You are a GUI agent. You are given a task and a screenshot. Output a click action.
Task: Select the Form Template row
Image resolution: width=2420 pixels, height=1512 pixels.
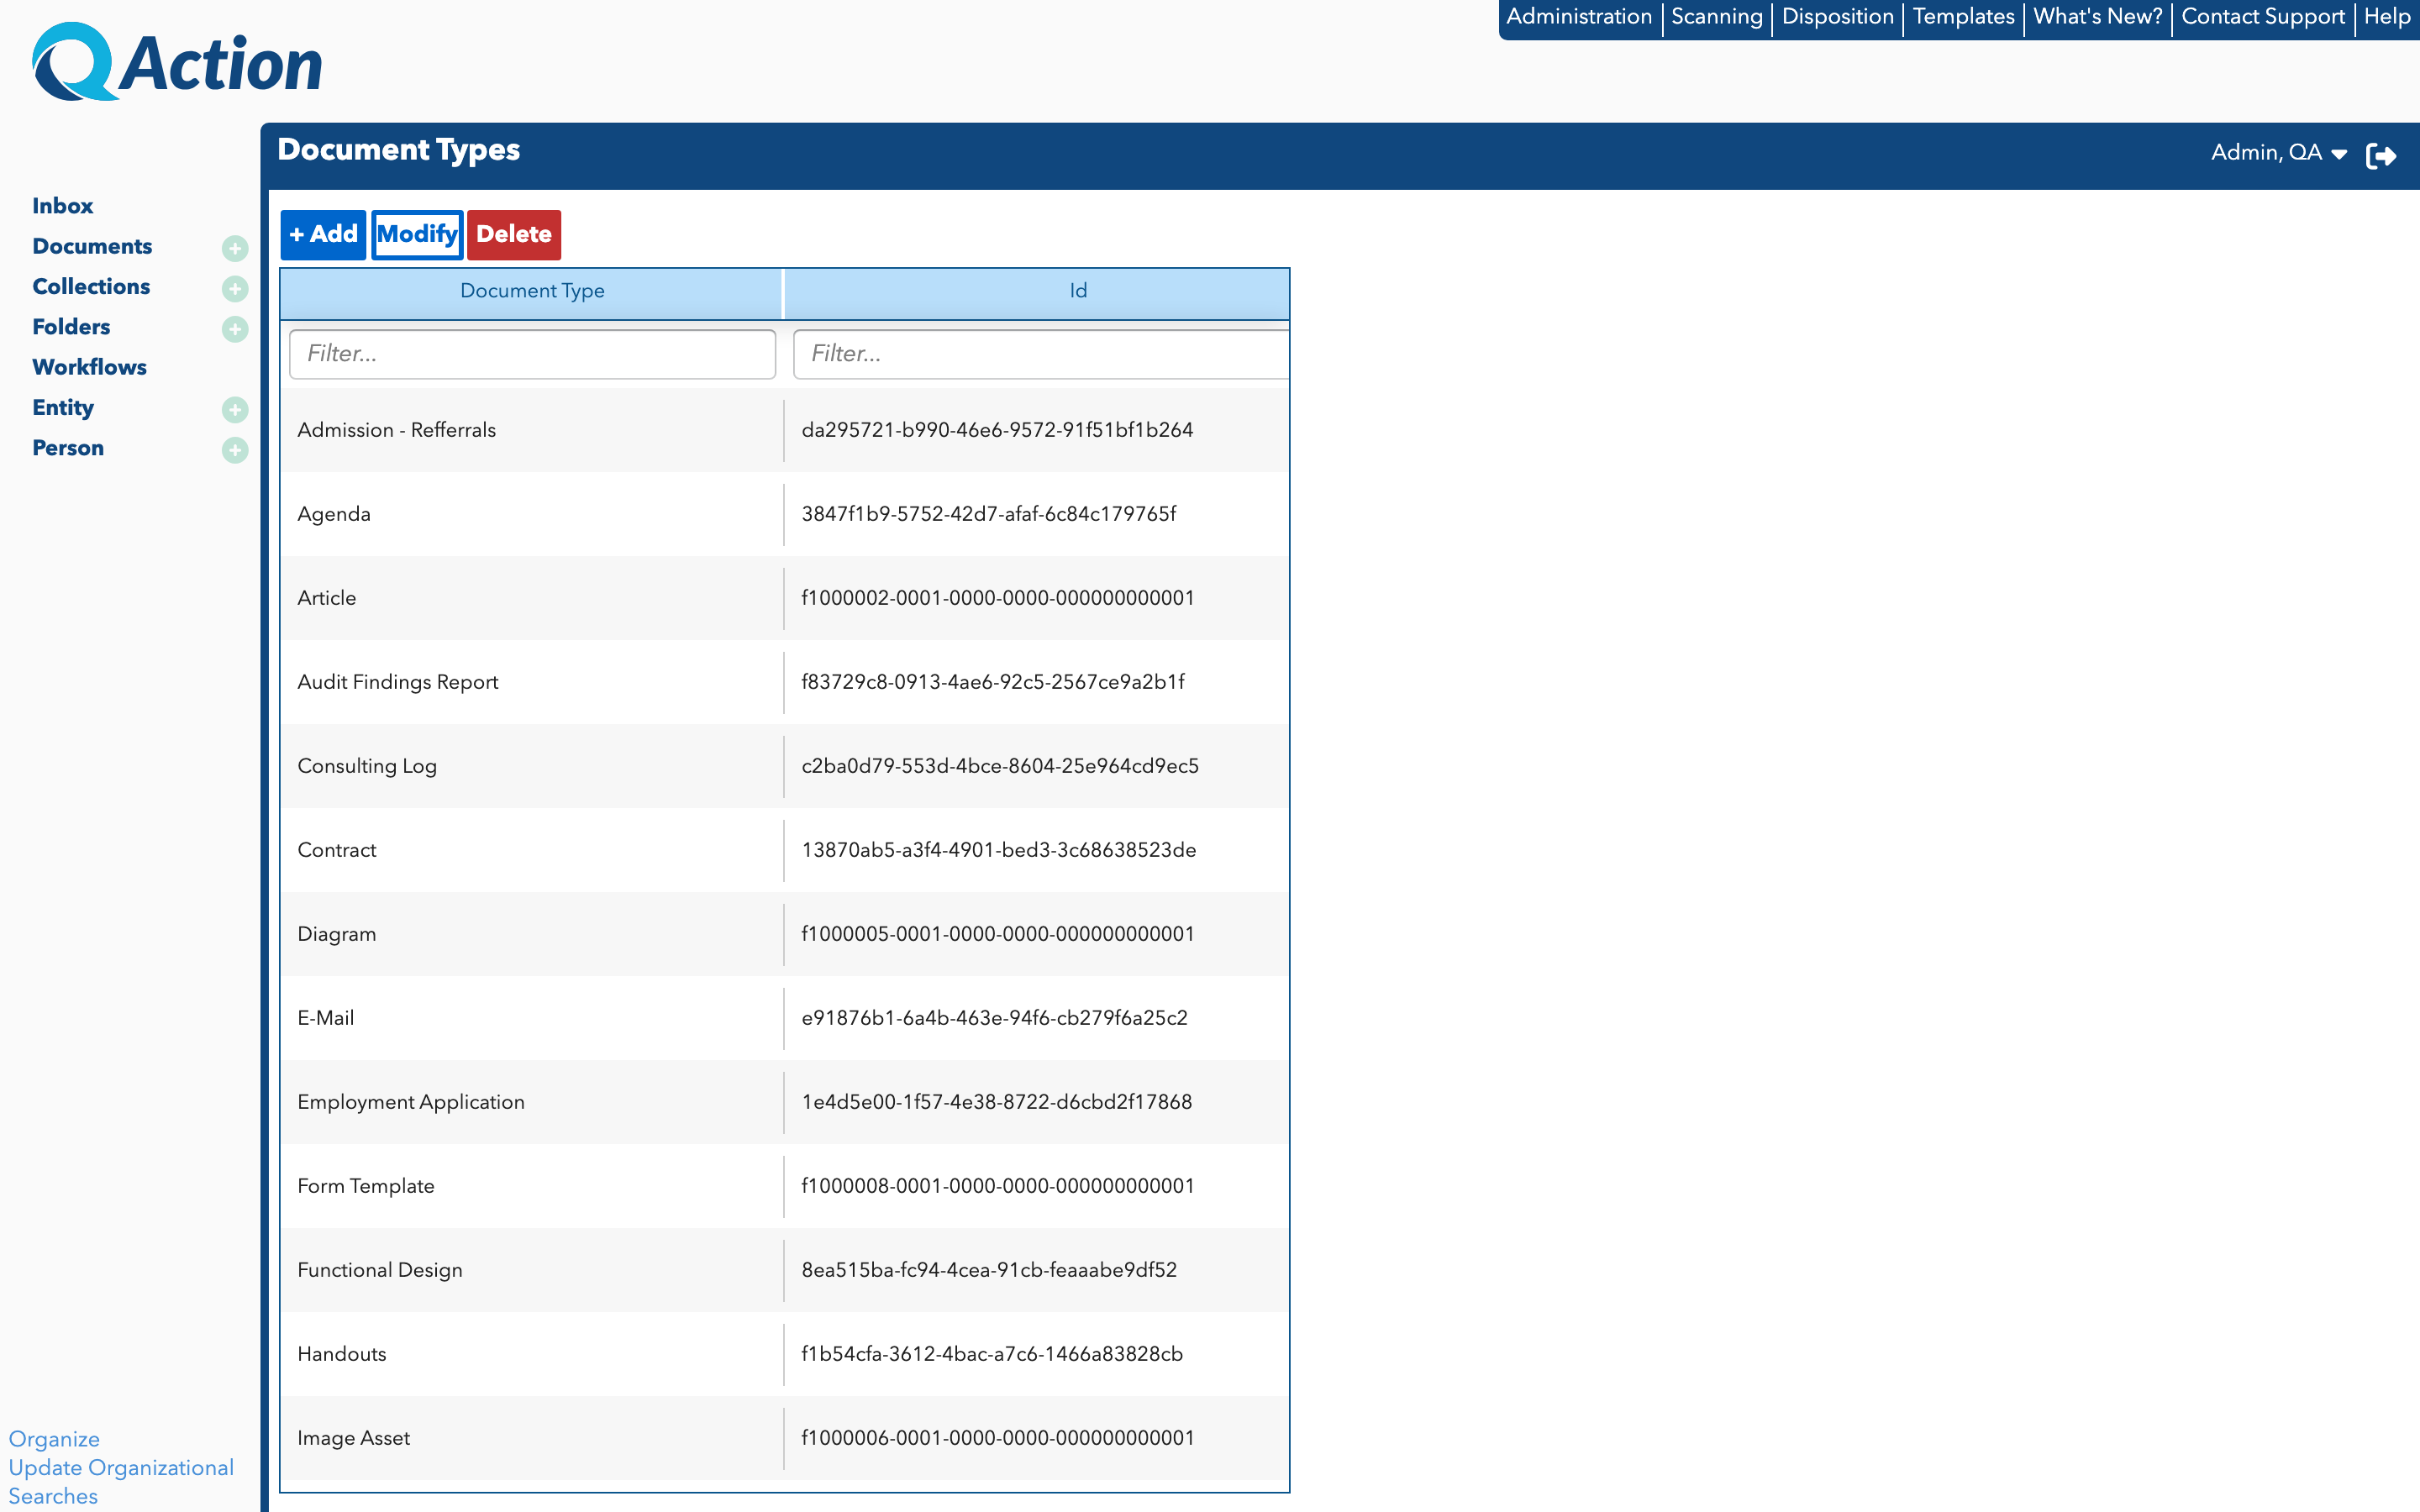pyautogui.click(x=784, y=1186)
